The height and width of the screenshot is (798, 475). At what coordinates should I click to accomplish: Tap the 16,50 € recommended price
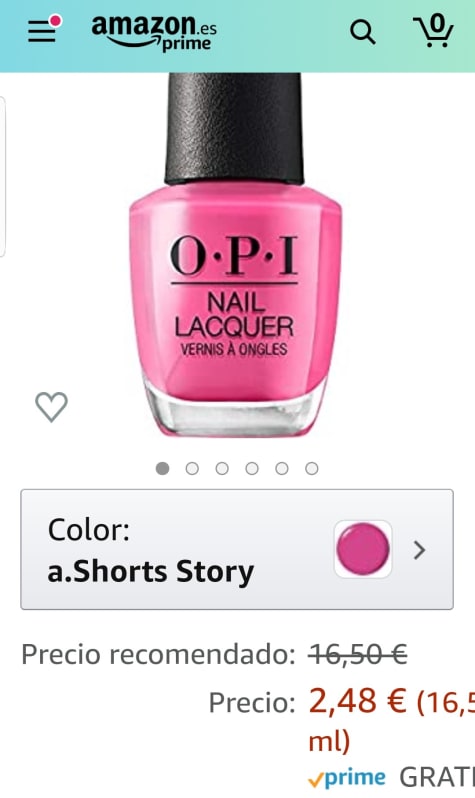click(357, 654)
